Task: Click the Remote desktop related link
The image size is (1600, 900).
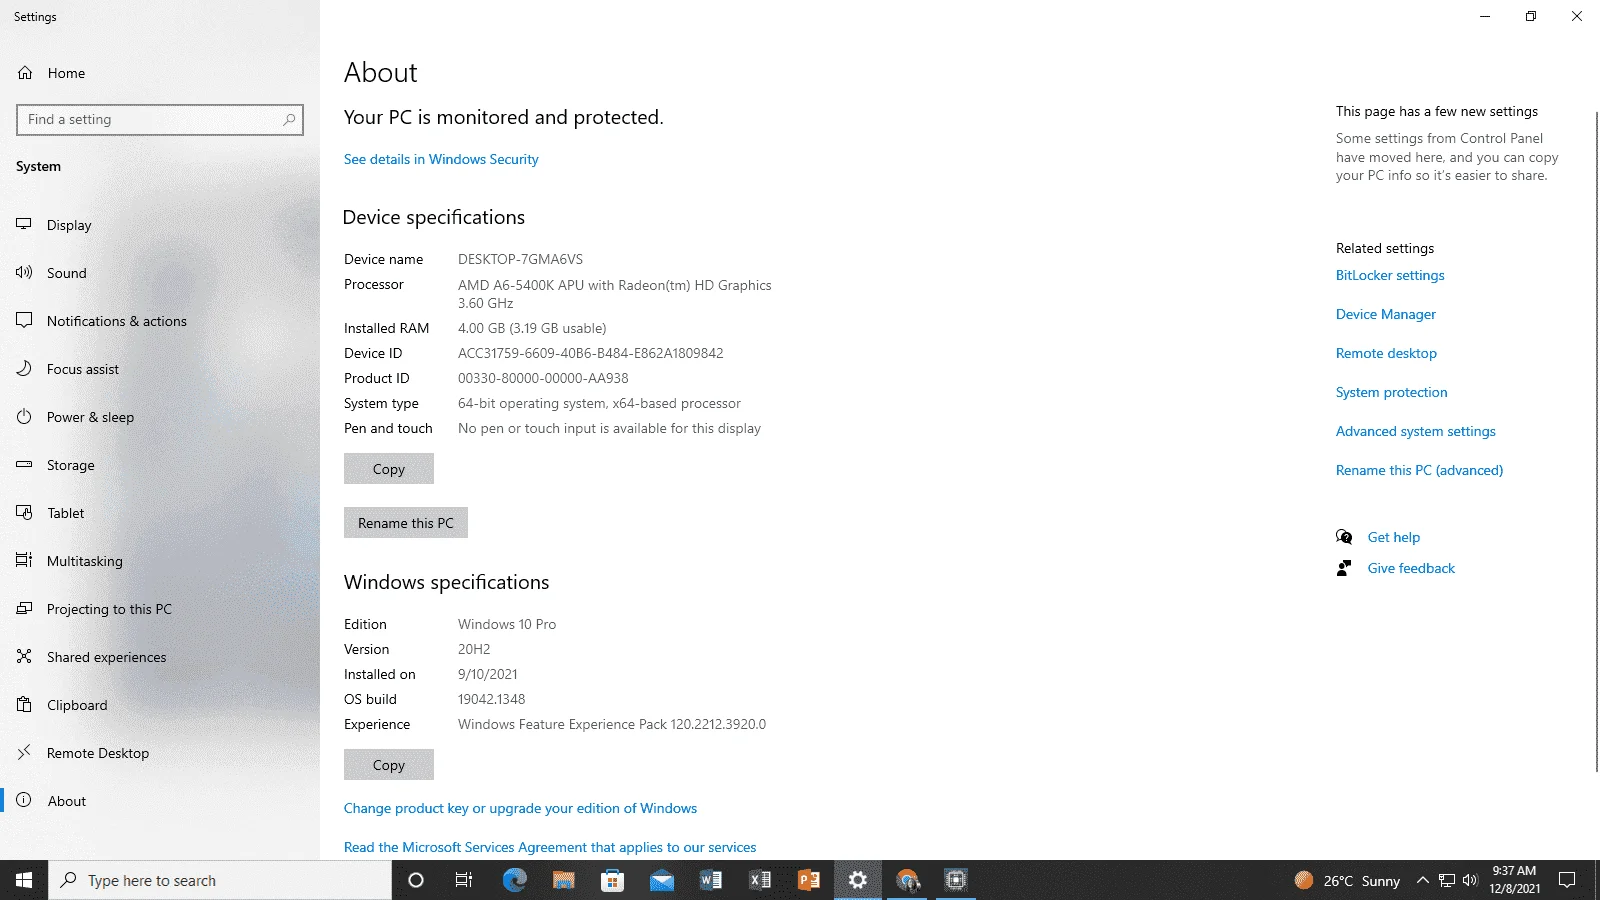Action: [1386, 353]
